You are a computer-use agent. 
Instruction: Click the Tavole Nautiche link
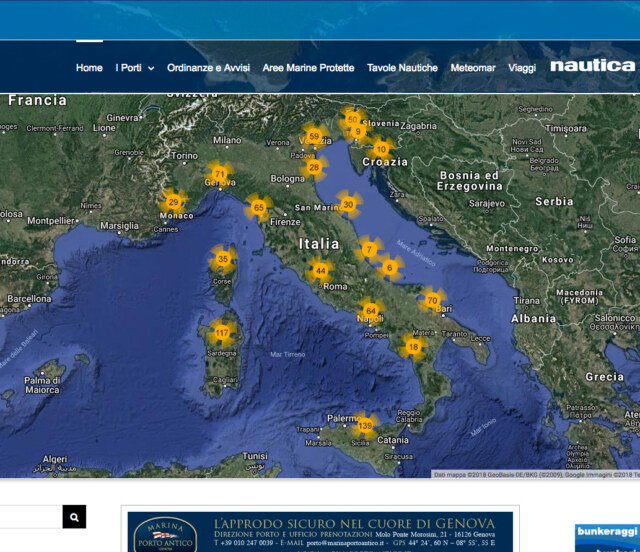pyautogui.click(x=402, y=68)
